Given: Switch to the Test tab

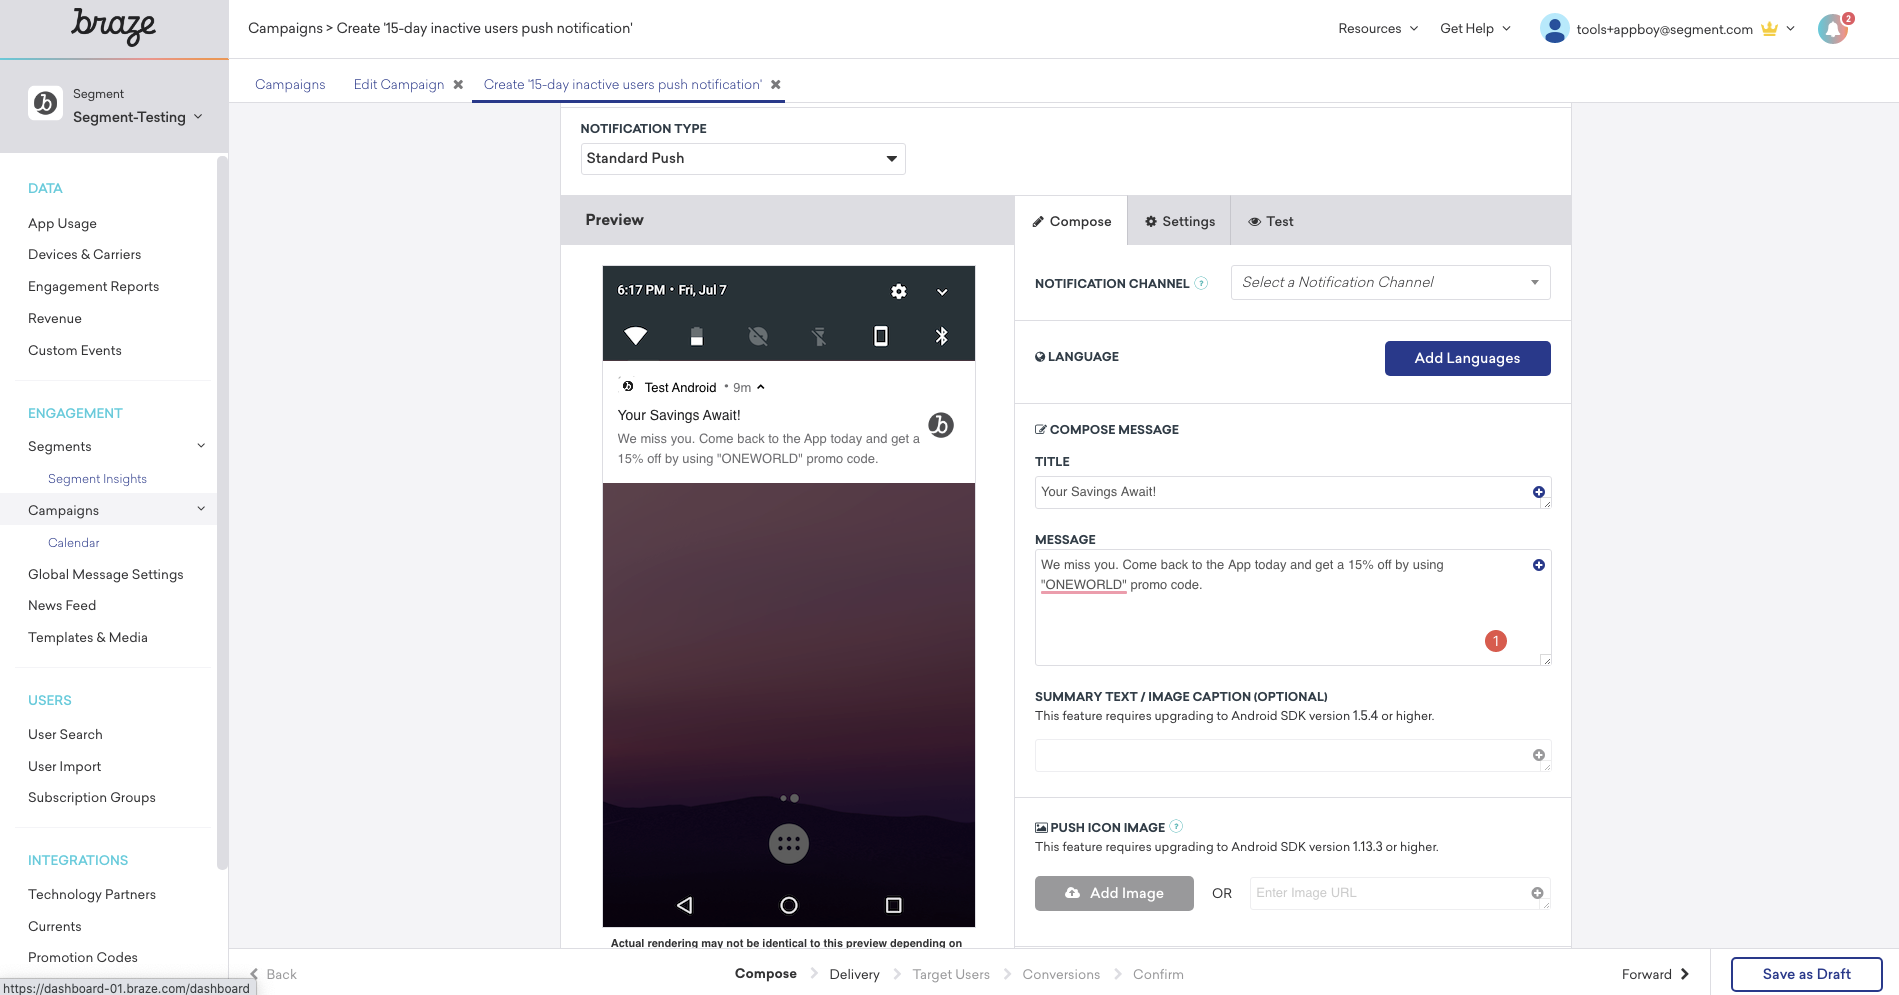Looking at the screenshot, I should [1270, 220].
